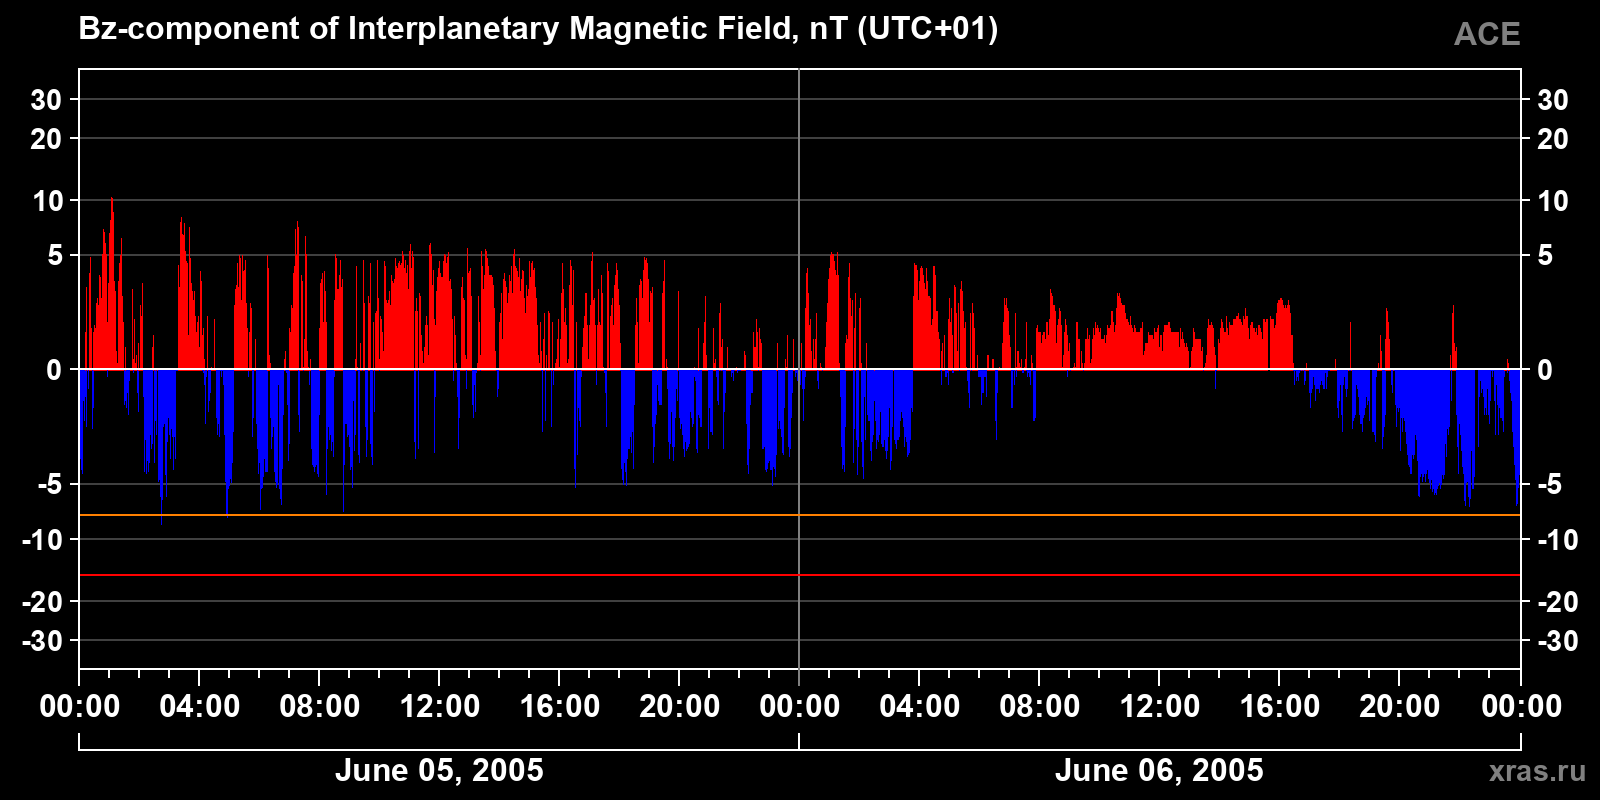1600x800 pixels.
Task: Click the '16:00' time label under June 06
Action: tap(1280, 707)
